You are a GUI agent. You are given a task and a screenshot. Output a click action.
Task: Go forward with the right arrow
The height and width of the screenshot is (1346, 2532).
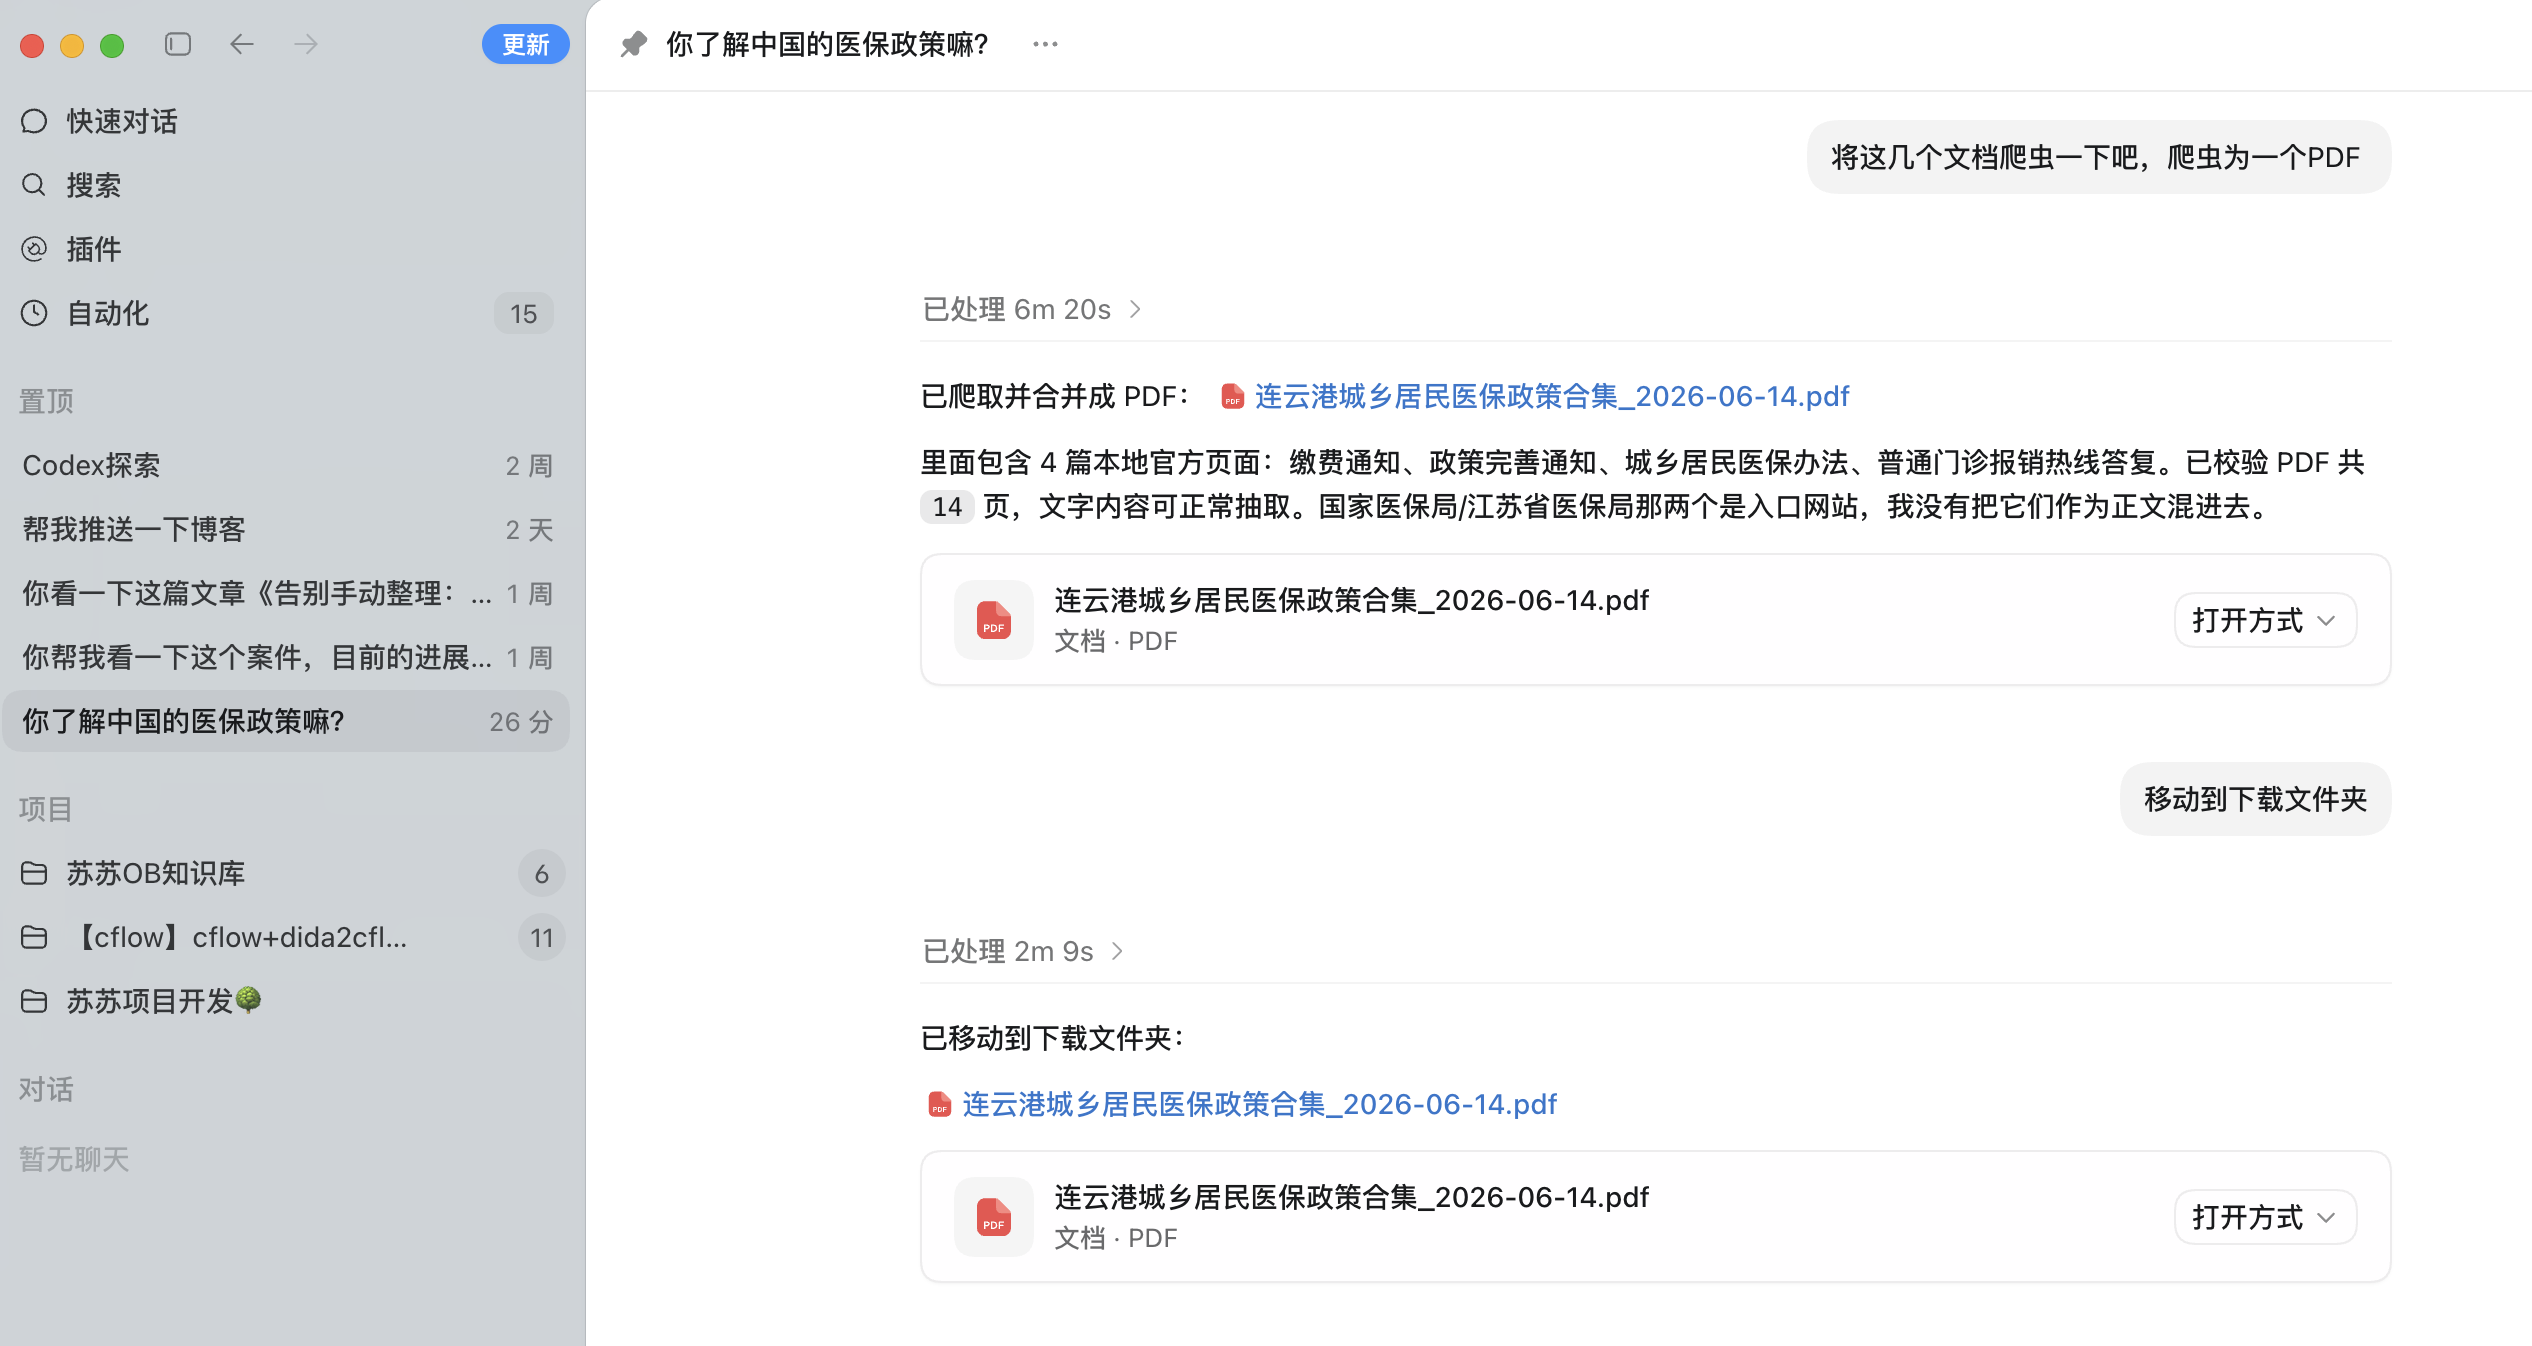click(x=306, y=44)
